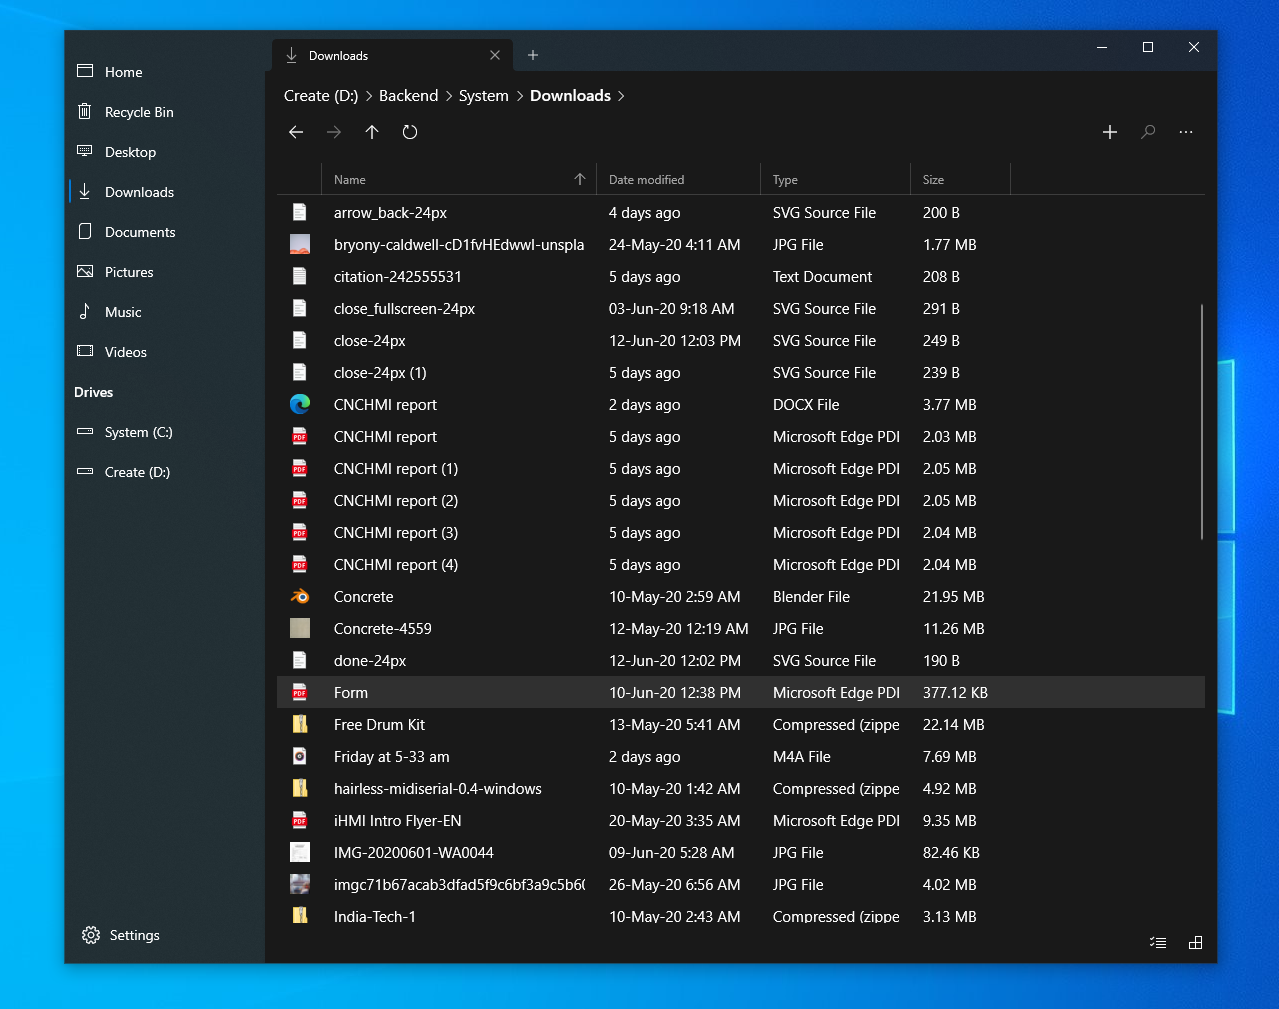The width and height of the screenshot is (1279, 1009).
Task: Click the Downloads tab title
Action: click(x=338, y=56)
